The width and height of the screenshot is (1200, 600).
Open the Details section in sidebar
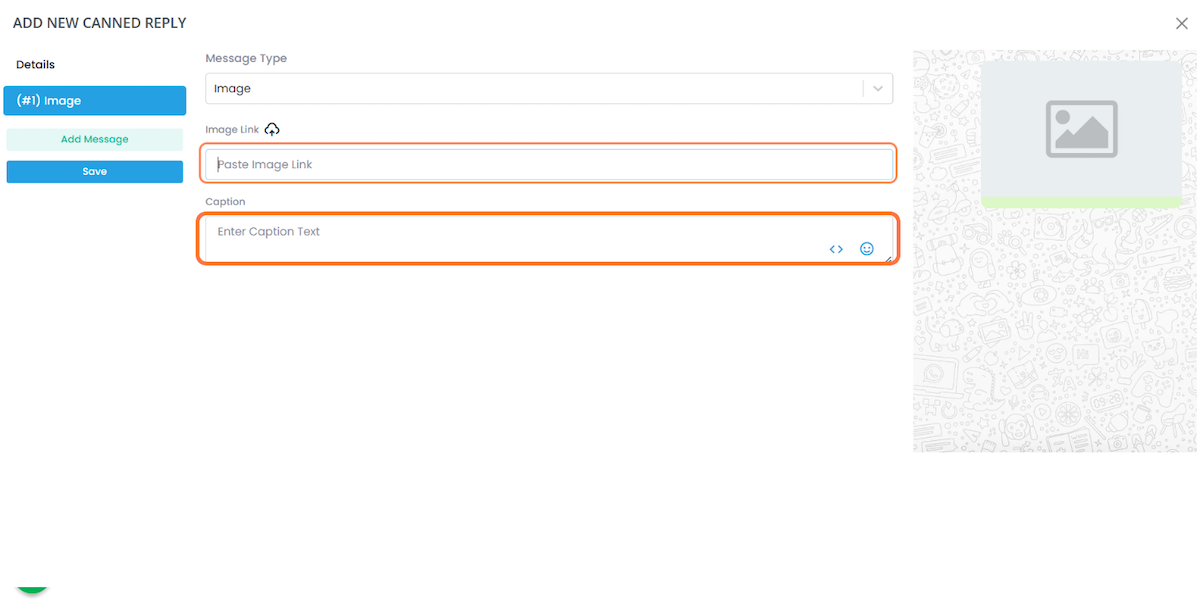coord(36,65)
